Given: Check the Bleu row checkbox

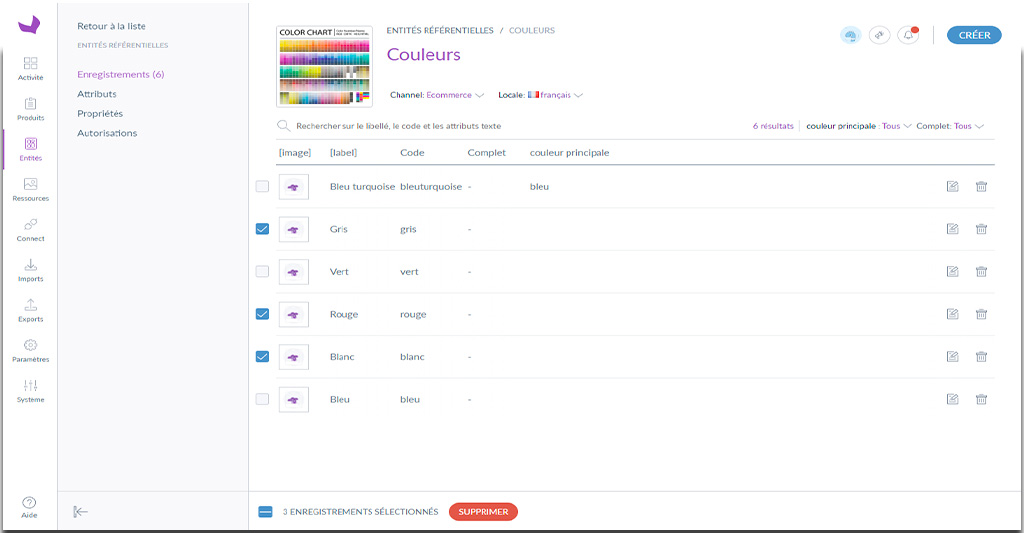Looking at the screenshot, I should click(x=262, y=398).
